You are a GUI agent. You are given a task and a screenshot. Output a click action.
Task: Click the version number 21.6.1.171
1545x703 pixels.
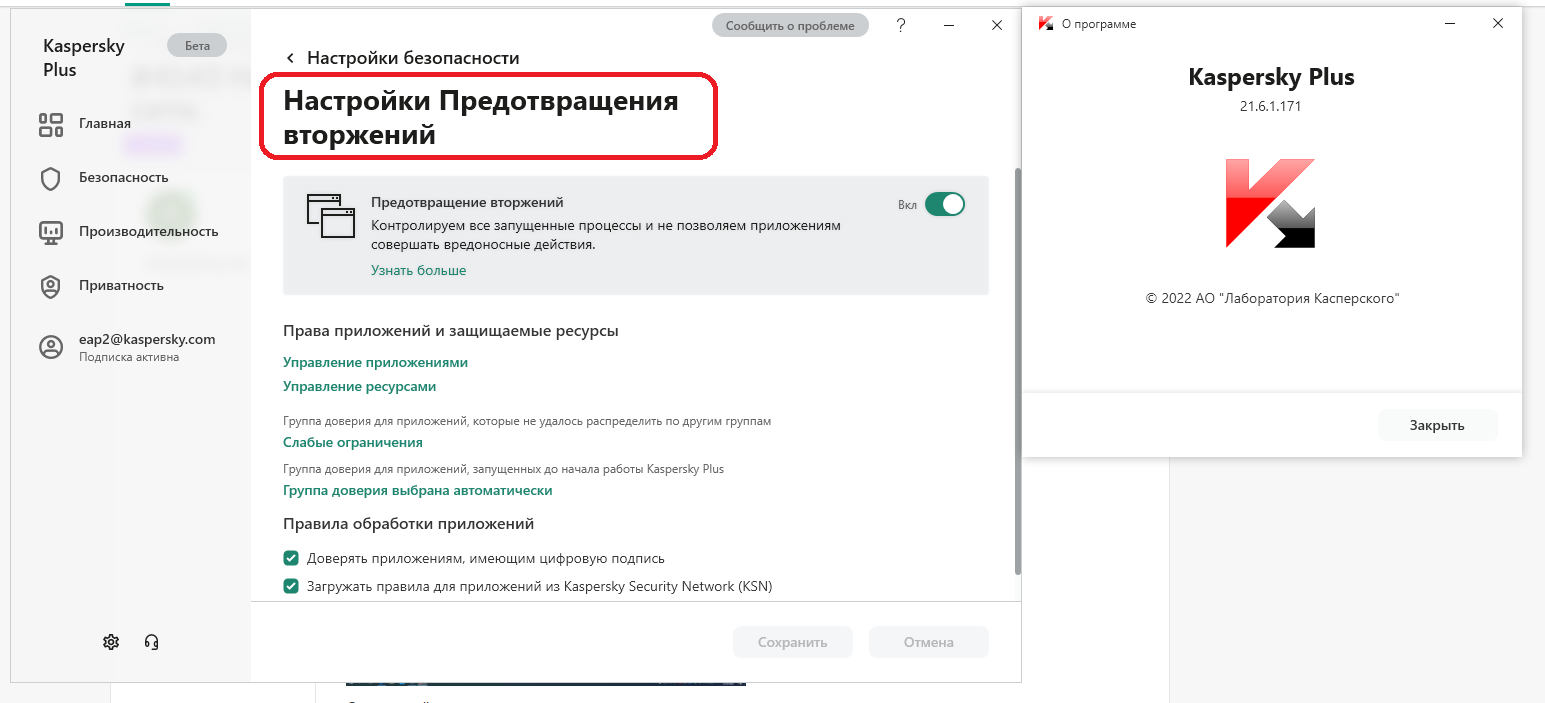coord(1270,106)
